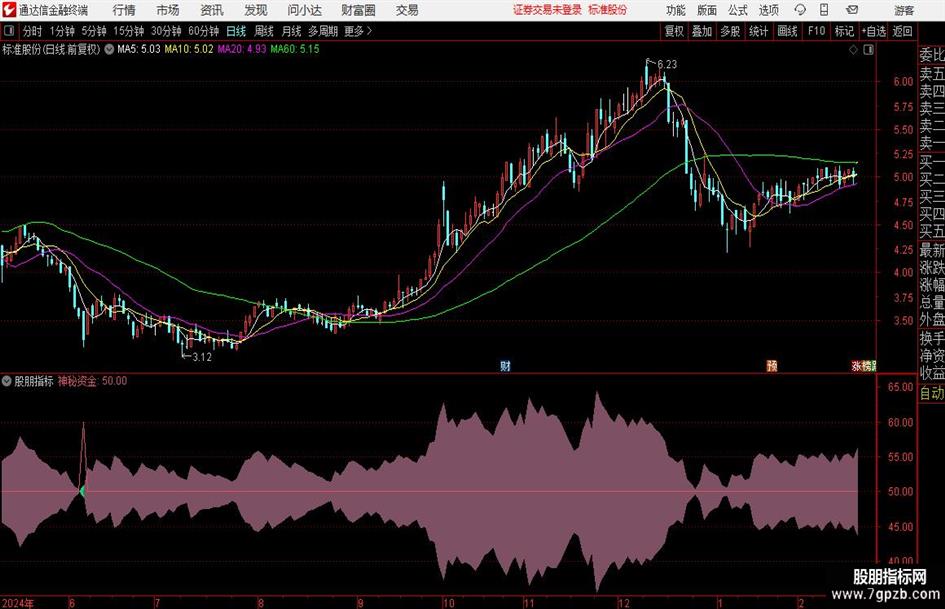Open the 市场 menu
The image size is (945, 609).
click(168, 10)
